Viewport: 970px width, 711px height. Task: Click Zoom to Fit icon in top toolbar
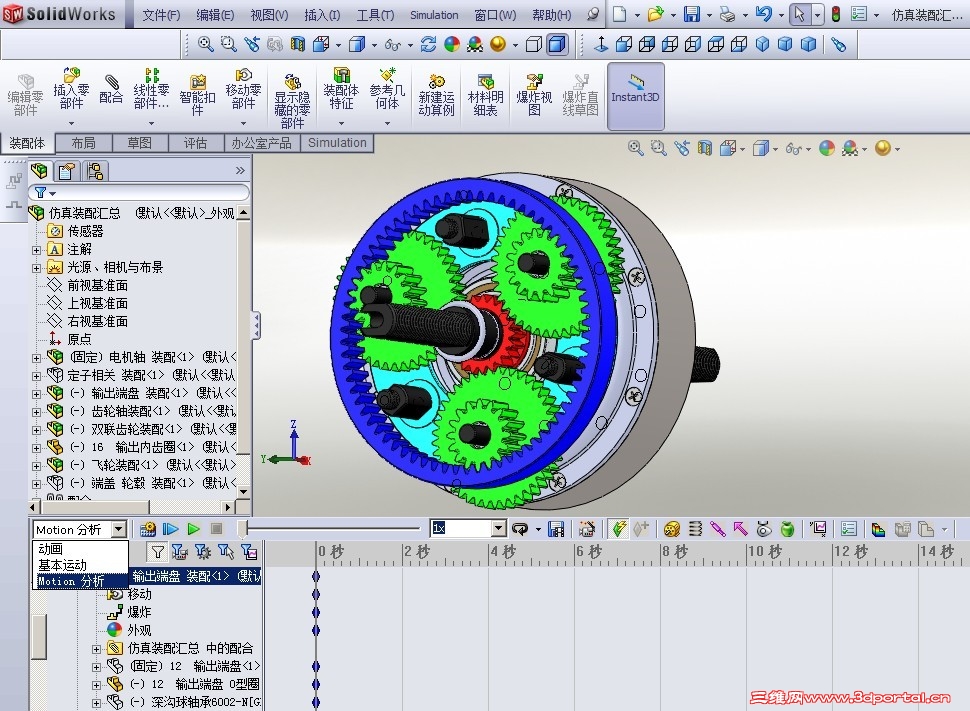pos(205,44)
